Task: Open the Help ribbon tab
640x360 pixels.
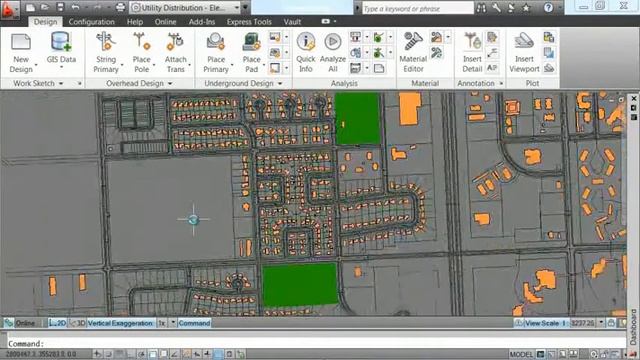Action: pos(135,22)
